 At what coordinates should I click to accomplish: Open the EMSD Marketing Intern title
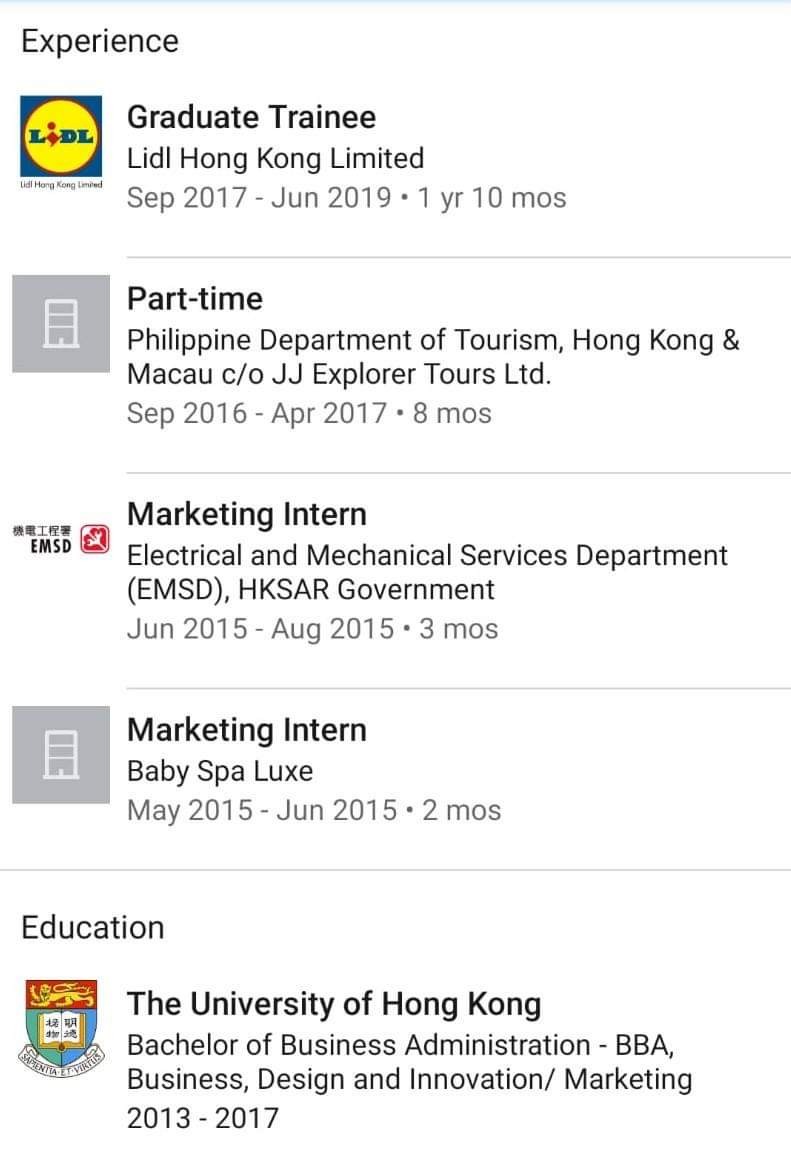[x=246, y=514]
